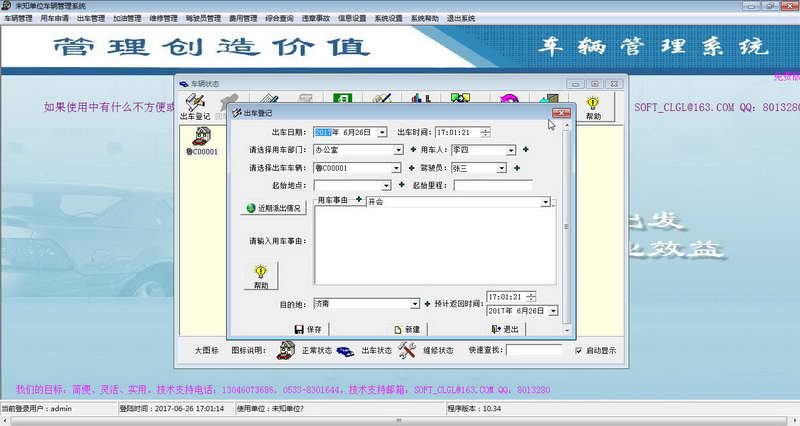Open the 系统设置 menu
The width and height of the screenshot is (800, 426).
388,18
